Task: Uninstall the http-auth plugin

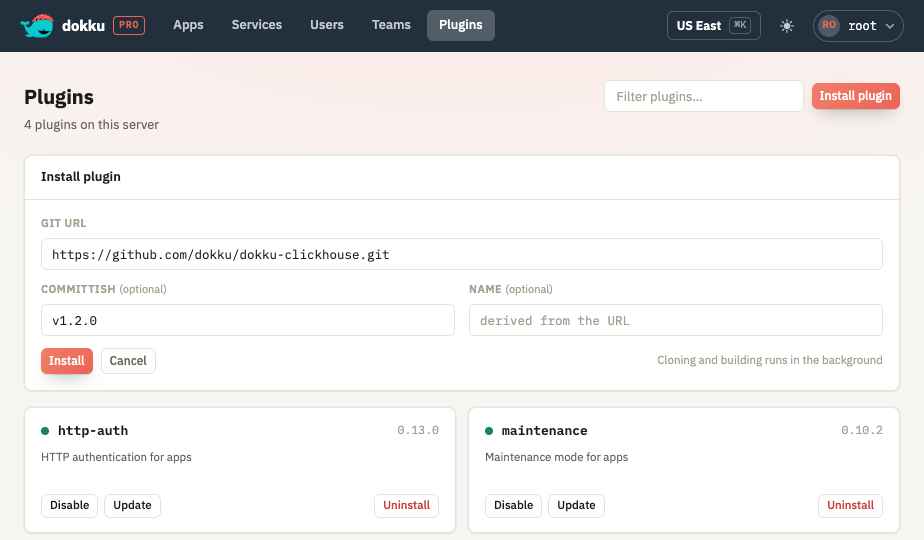Action: click(x=407, y=505)
